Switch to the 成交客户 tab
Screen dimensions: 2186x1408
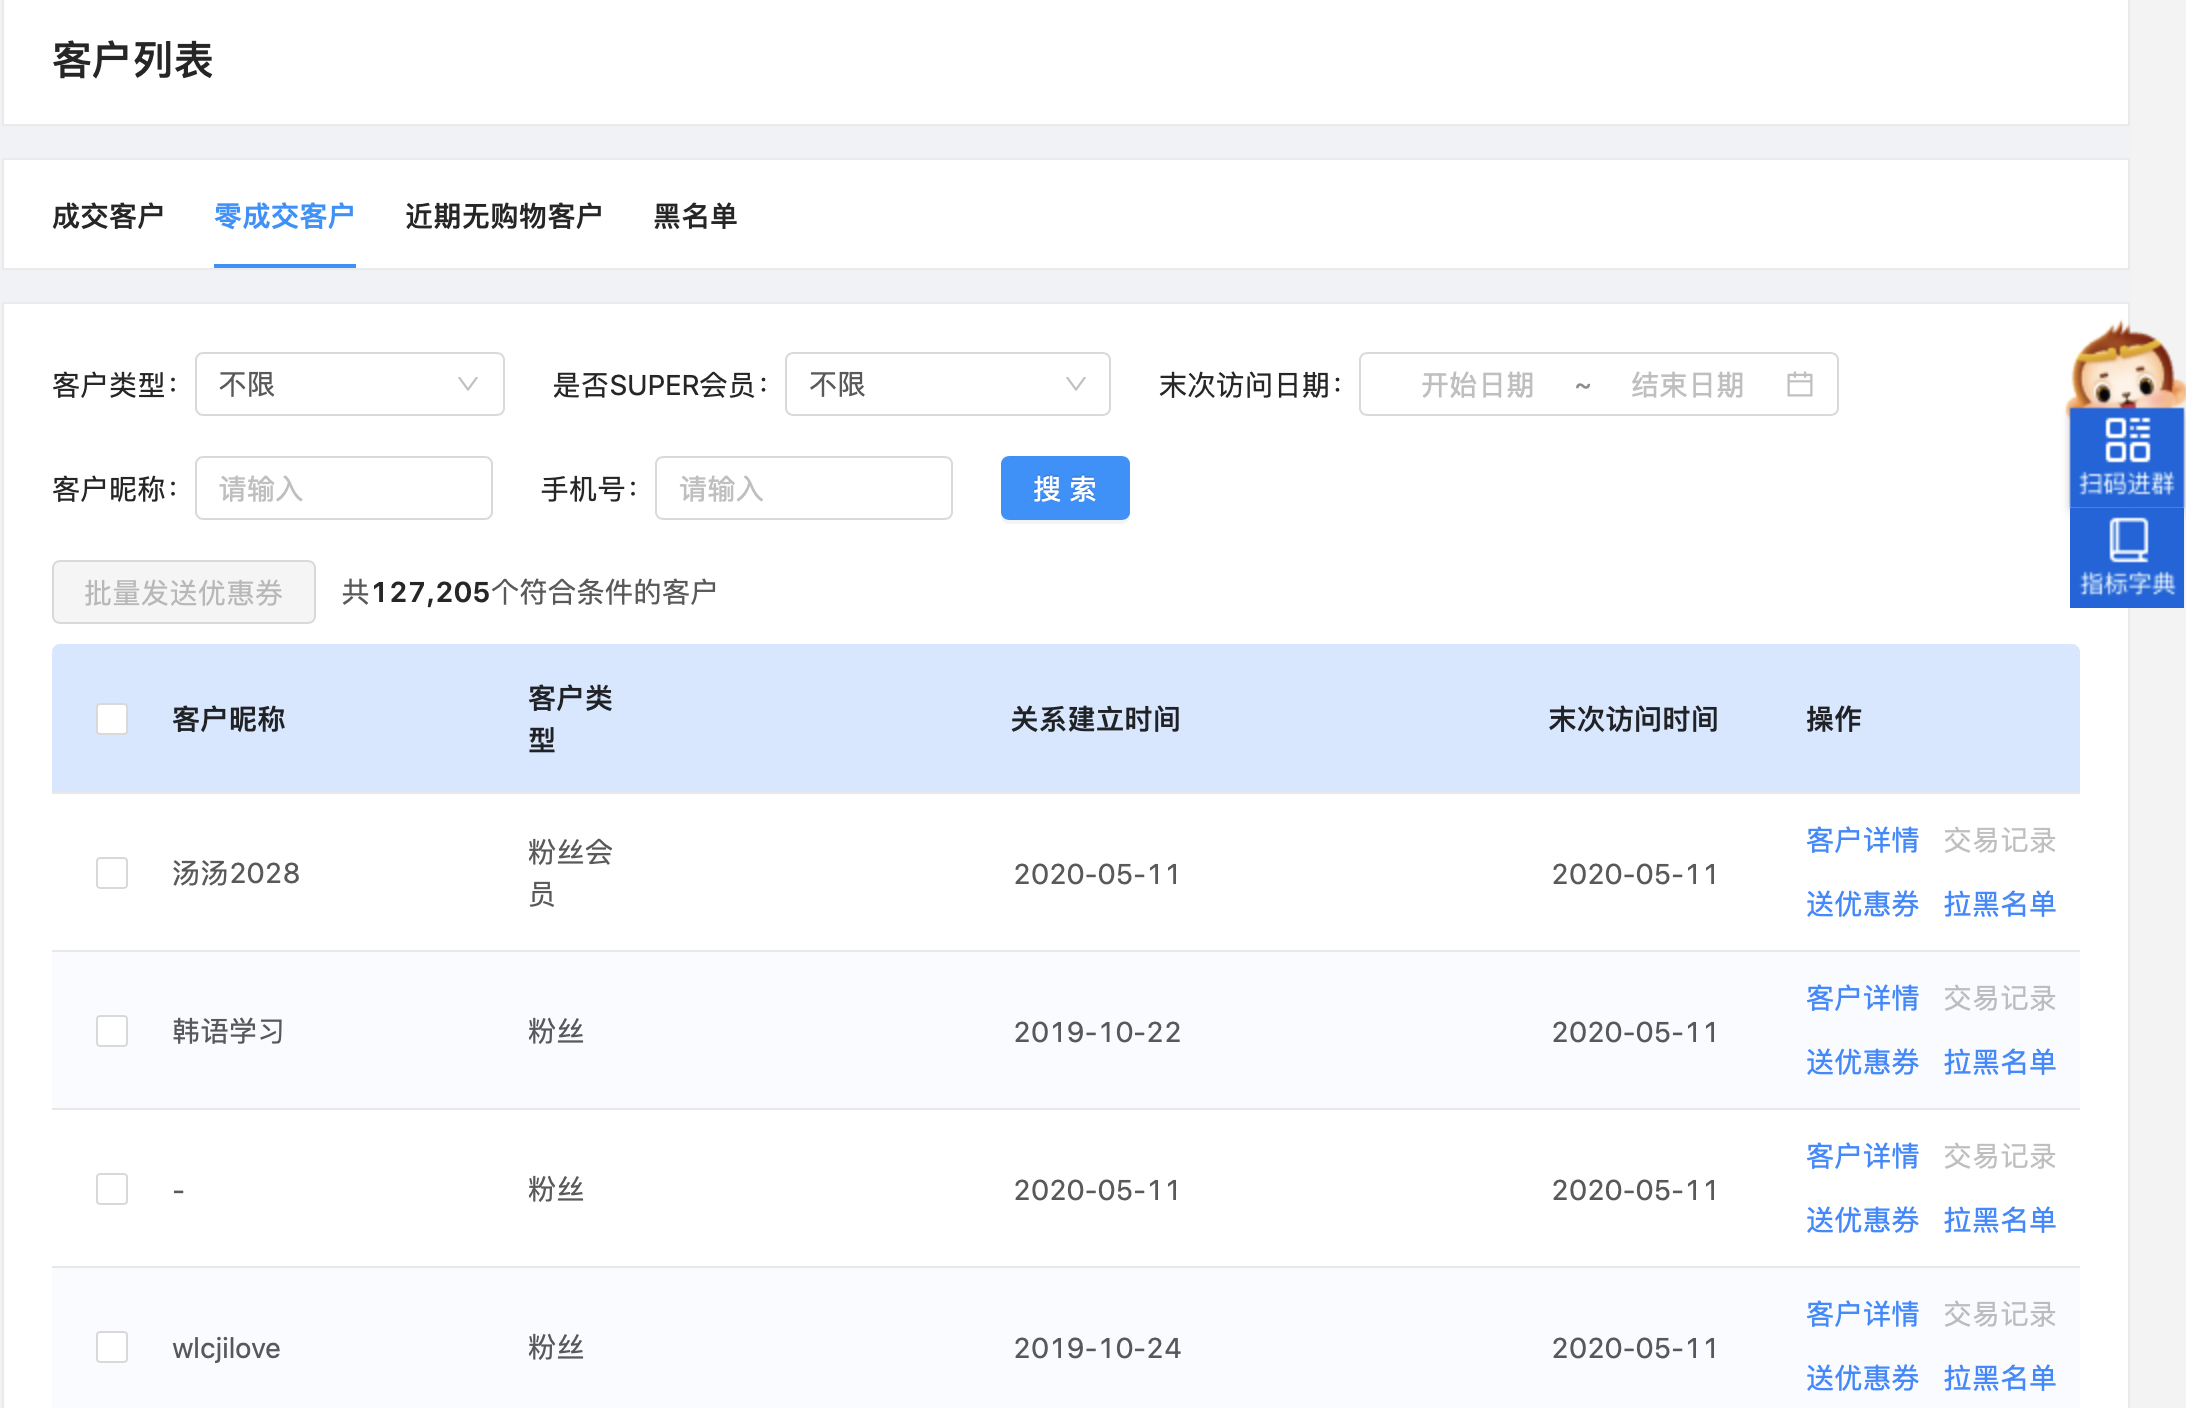108,216
